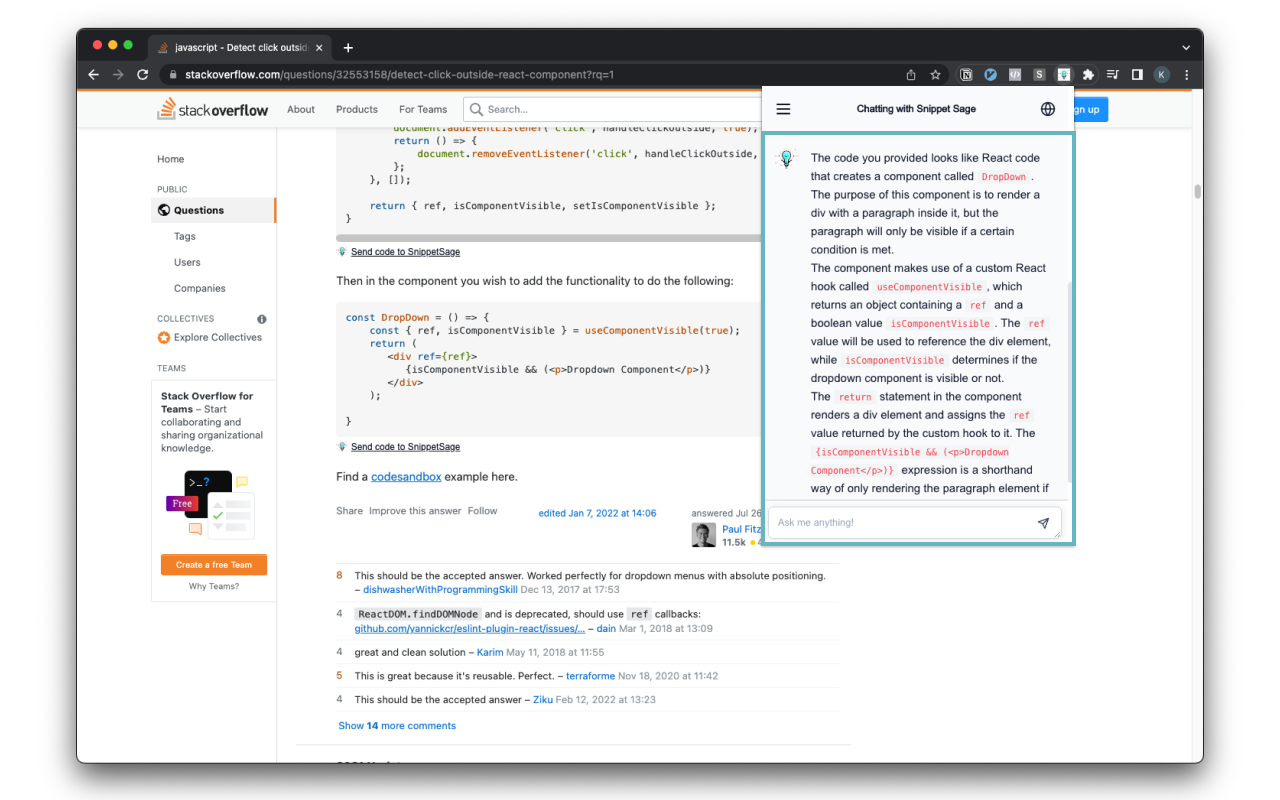Open the Snippet Sage hamburger menu
Screen dimensions: 1280x800
[783, 109]
